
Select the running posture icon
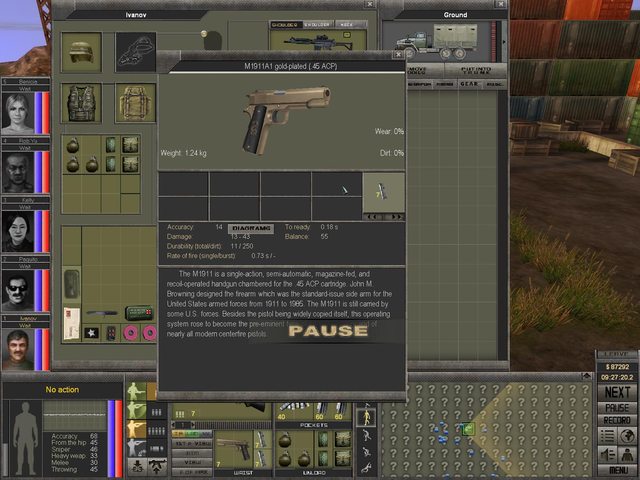tap(366, 435)
